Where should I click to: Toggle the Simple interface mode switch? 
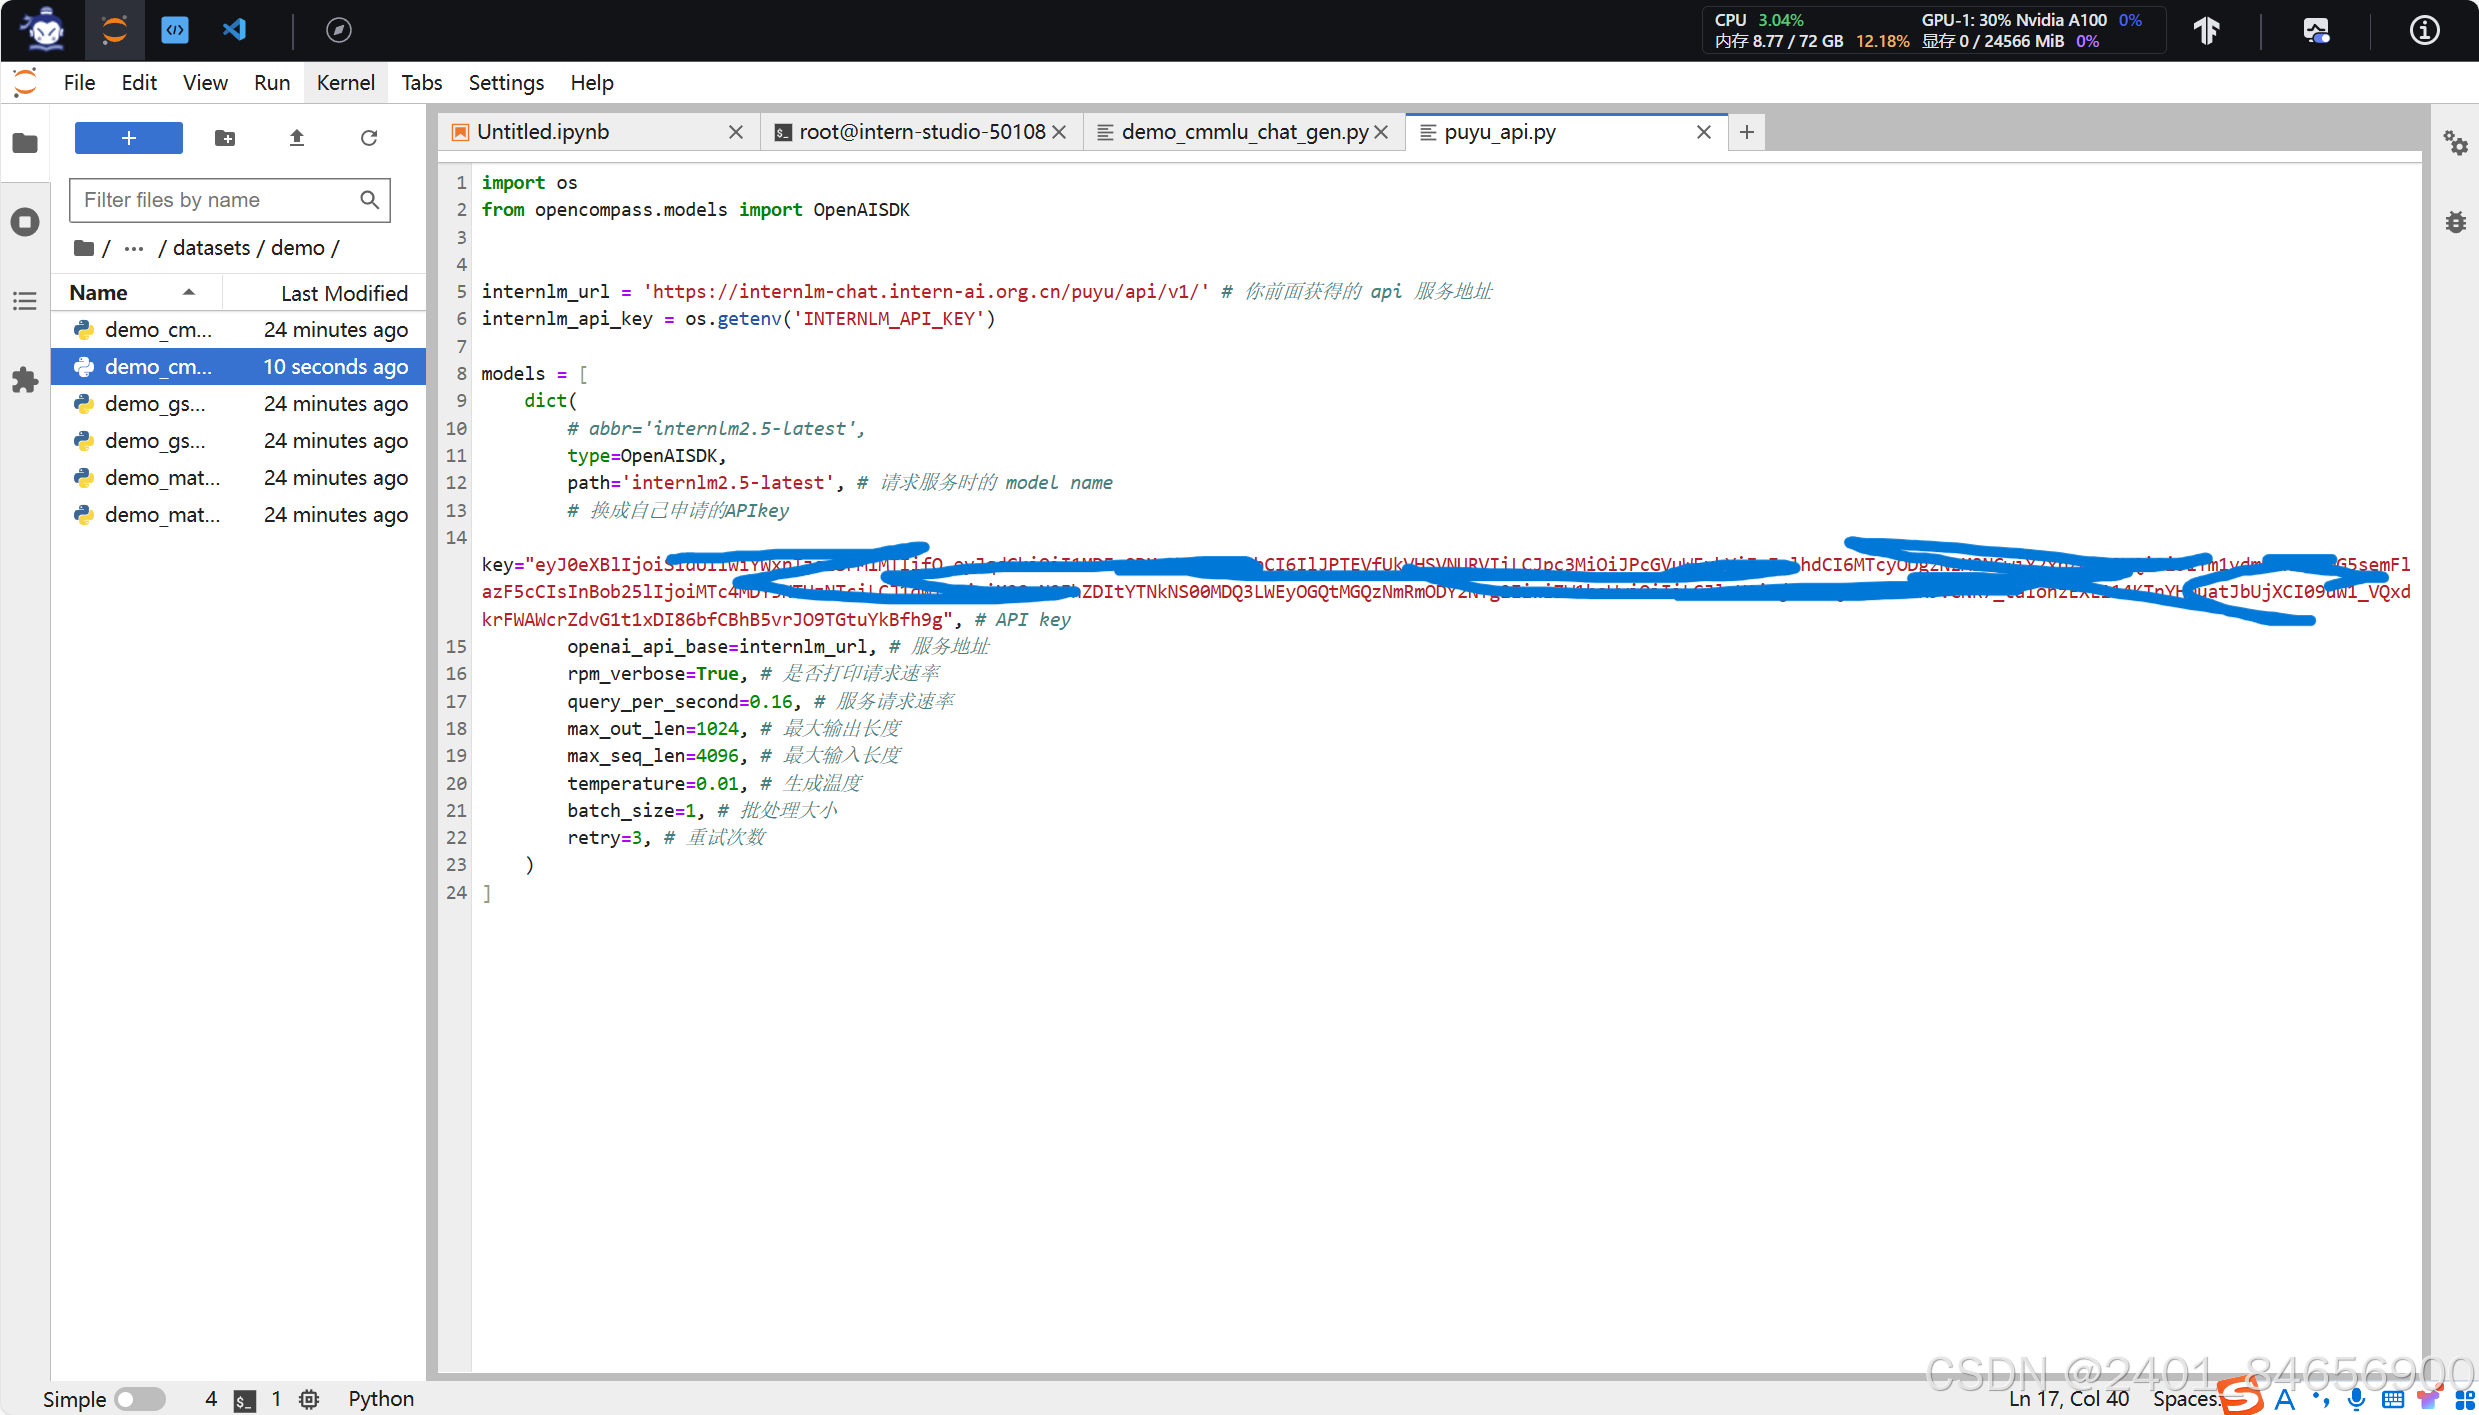point(139,1399)
